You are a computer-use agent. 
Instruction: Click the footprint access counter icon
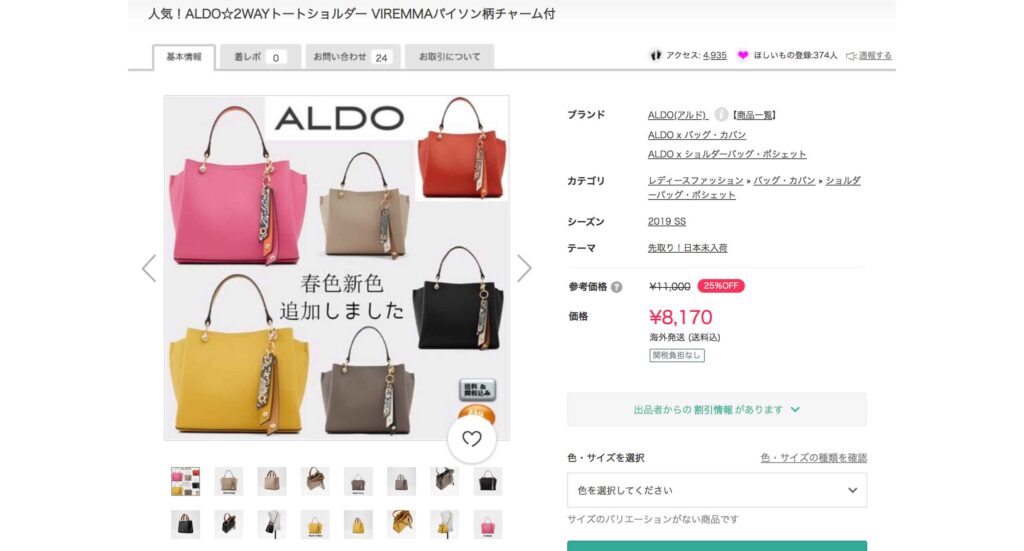[x=656, y=55]
